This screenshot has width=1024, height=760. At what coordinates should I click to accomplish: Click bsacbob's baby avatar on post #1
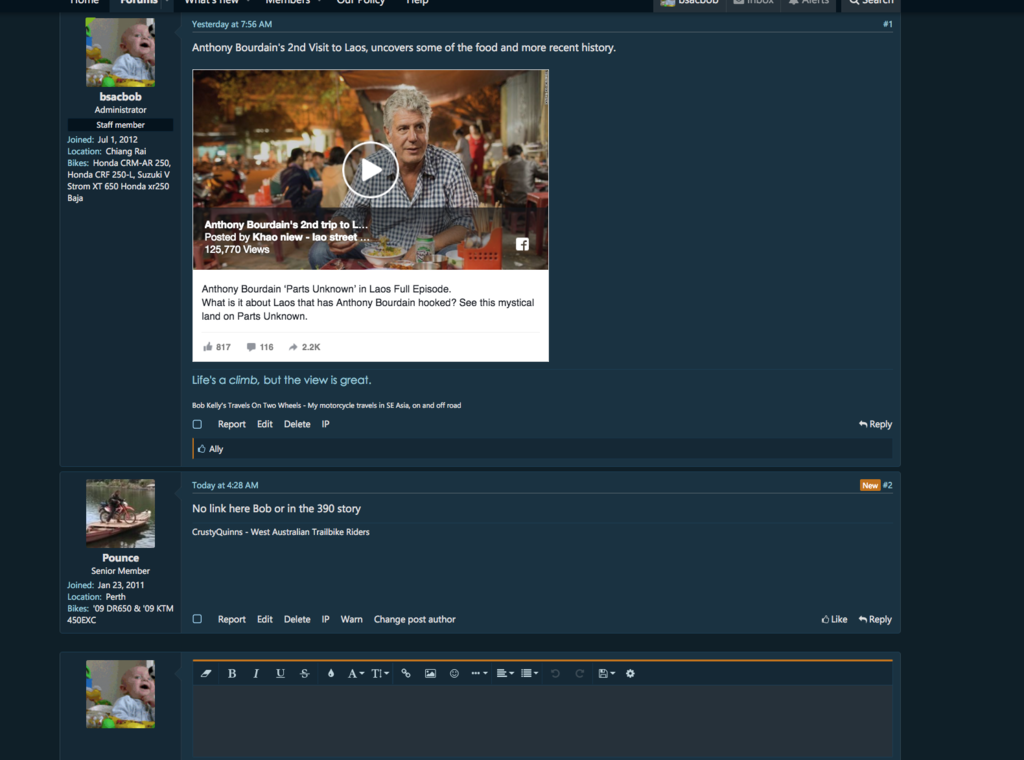tap(120, 52)
